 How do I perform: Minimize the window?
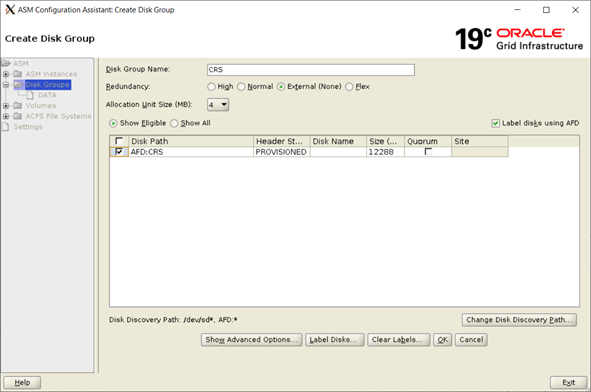coord(518,10)
